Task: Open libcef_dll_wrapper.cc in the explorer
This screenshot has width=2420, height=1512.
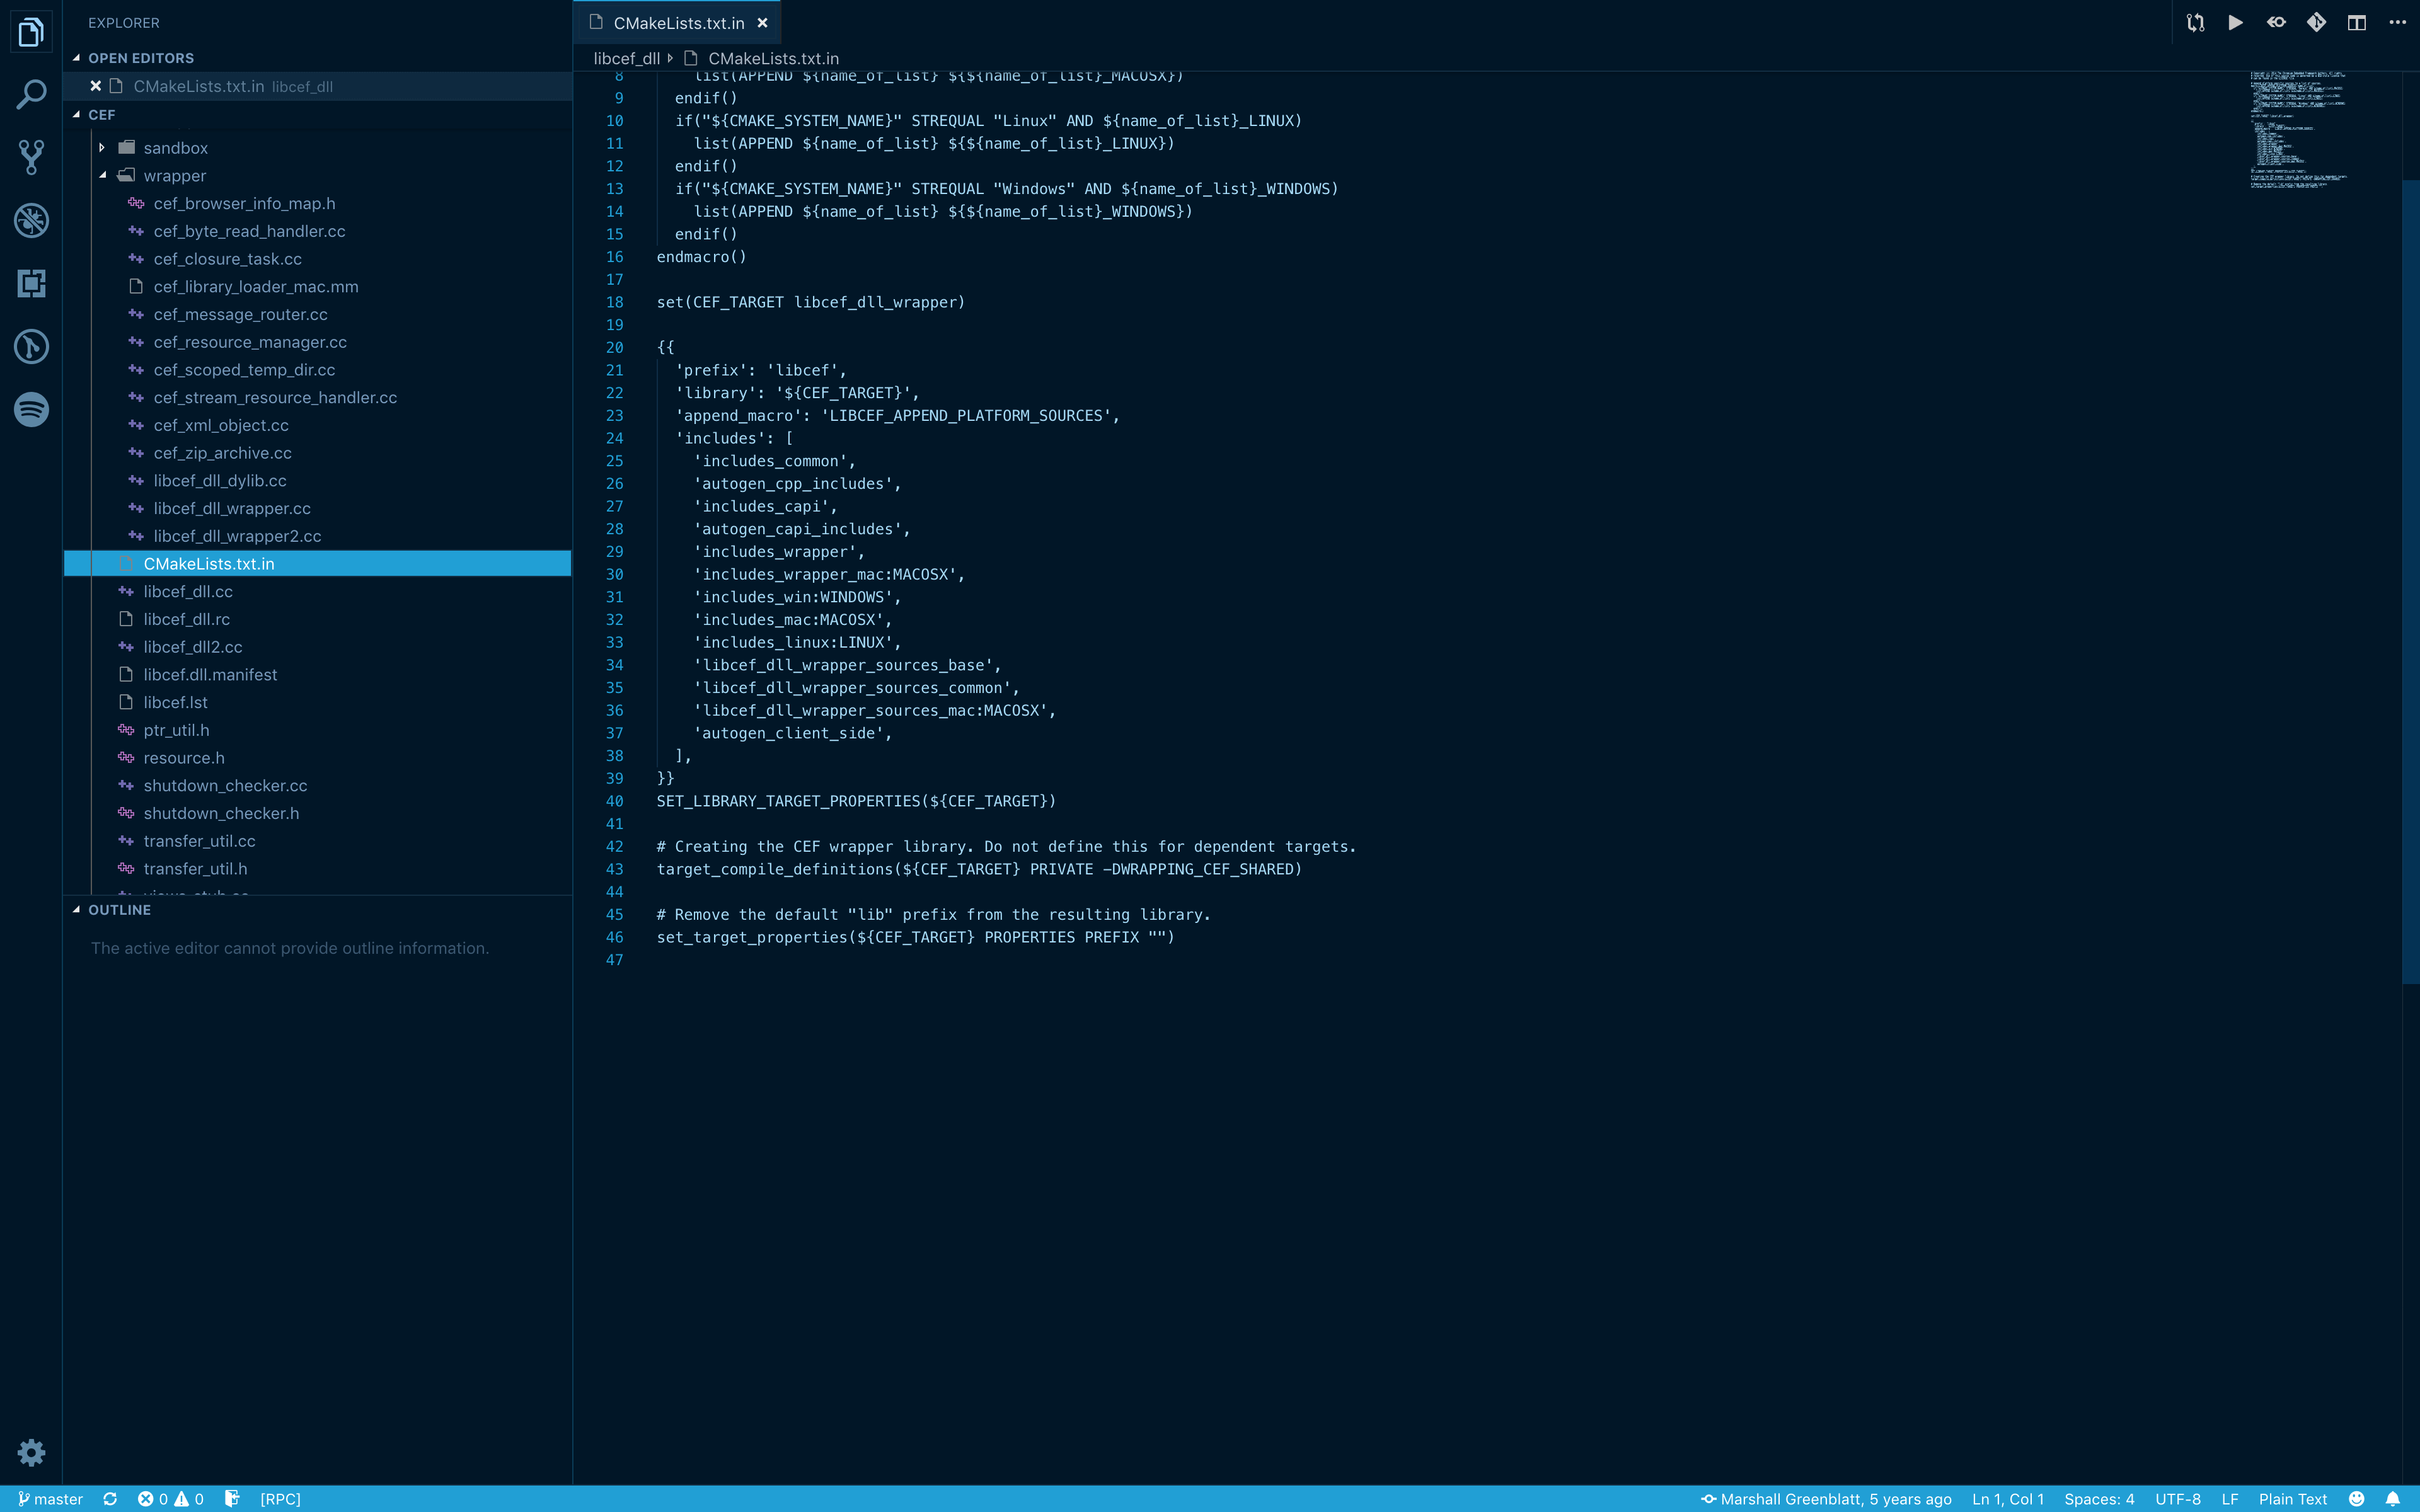Action: tap(232, 509)
